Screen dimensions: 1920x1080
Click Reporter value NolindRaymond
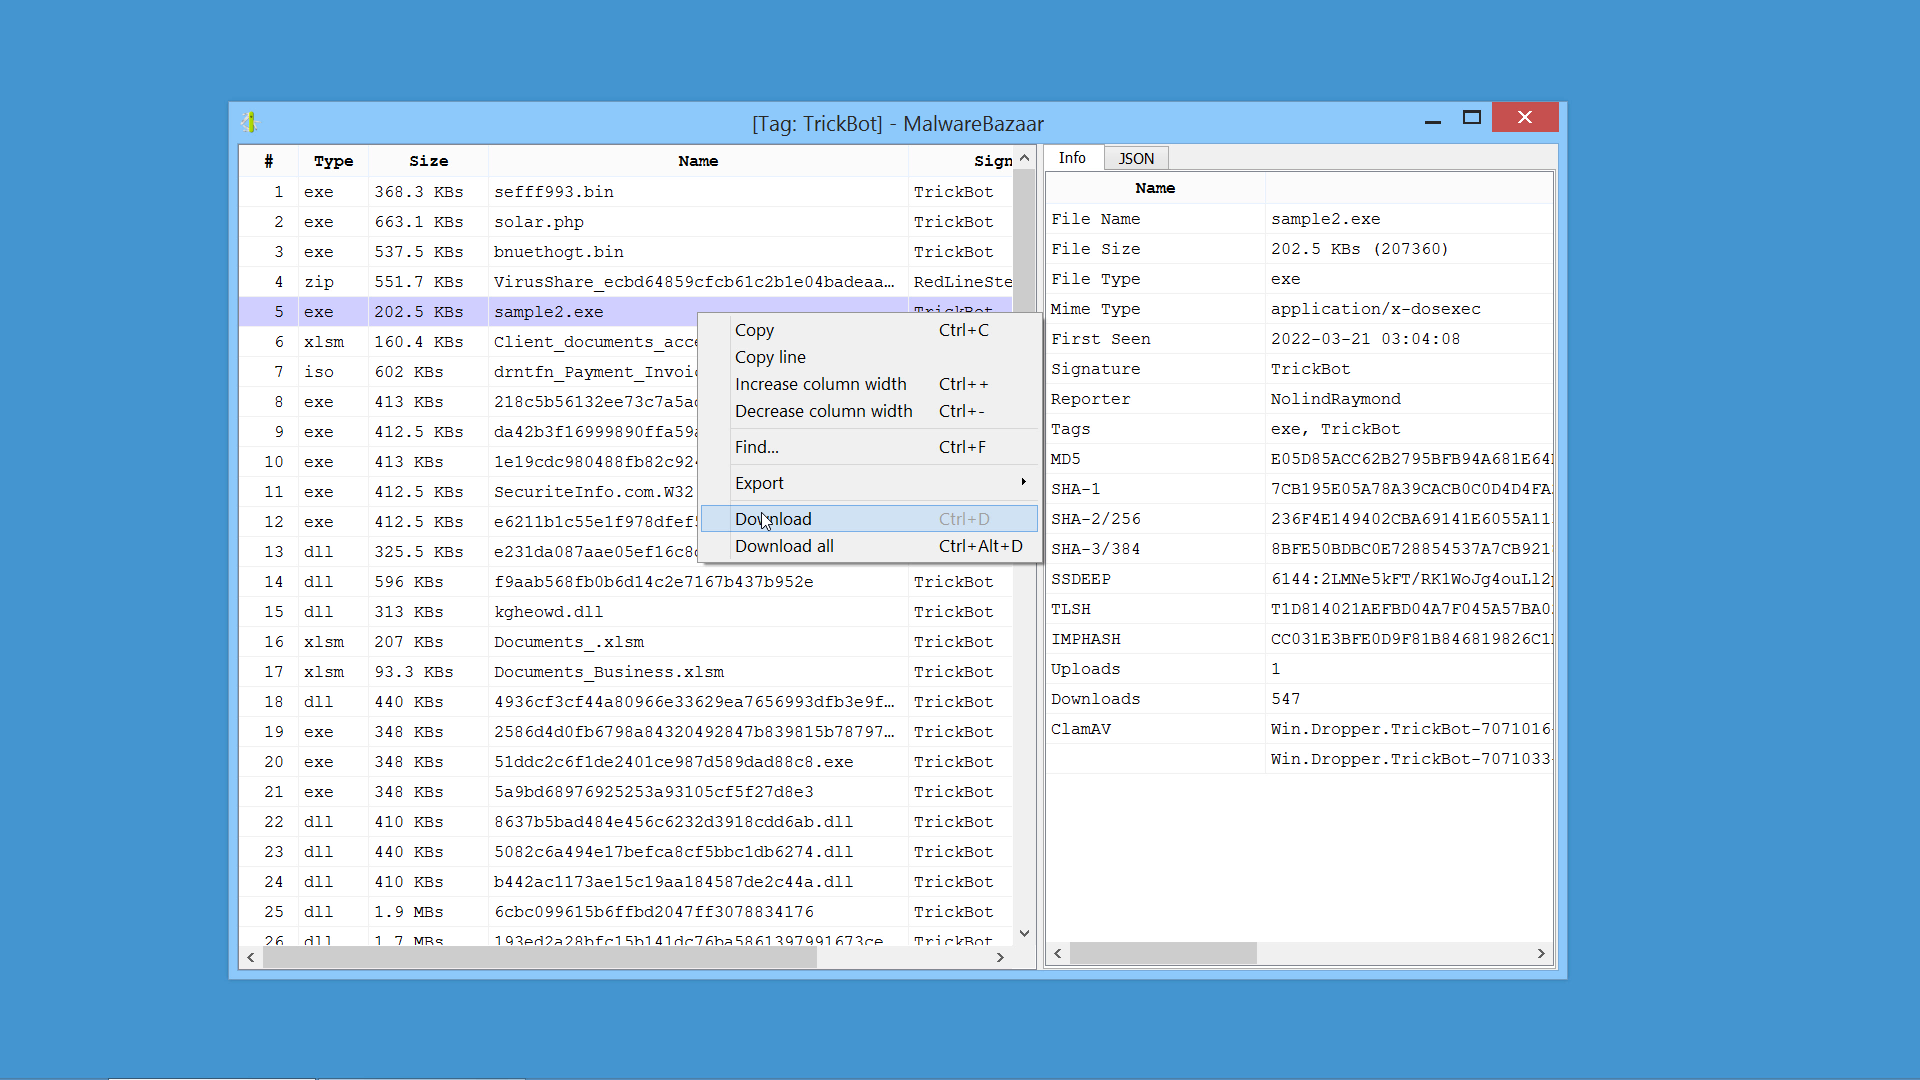tap(1335, 399)
